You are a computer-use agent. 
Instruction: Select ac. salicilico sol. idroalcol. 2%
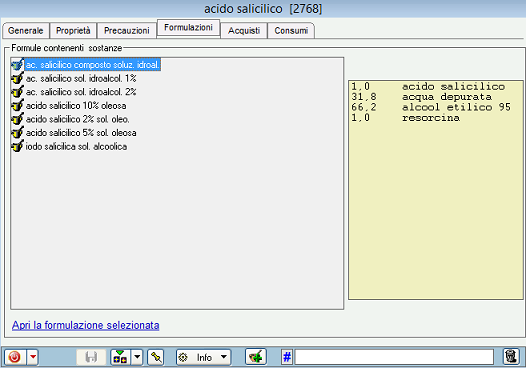(x=81, y=92)
